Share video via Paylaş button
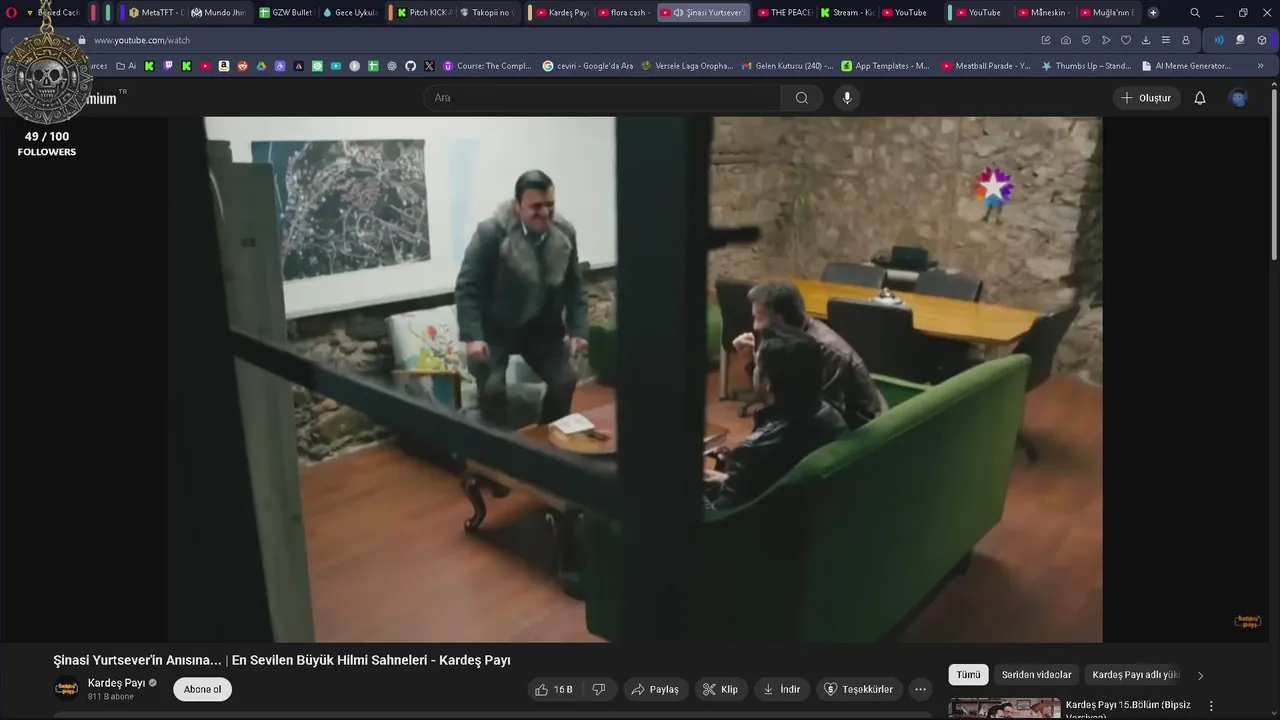 (655, 689)
